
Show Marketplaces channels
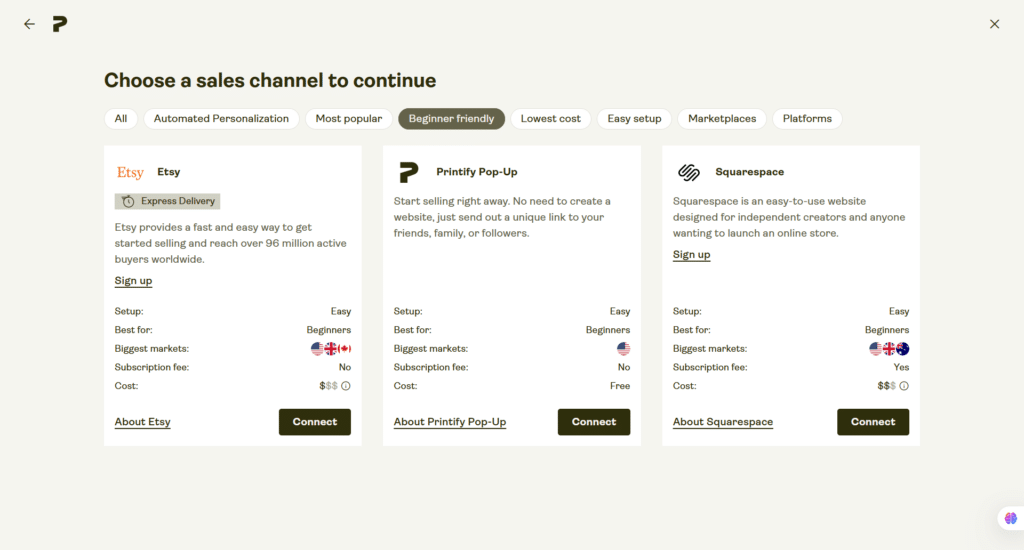pos(722,119)
